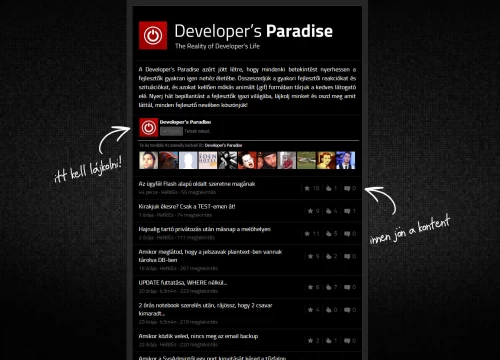
Task: Click star icon on 'UPDATE futtatása' row
Action: (310, 287)
